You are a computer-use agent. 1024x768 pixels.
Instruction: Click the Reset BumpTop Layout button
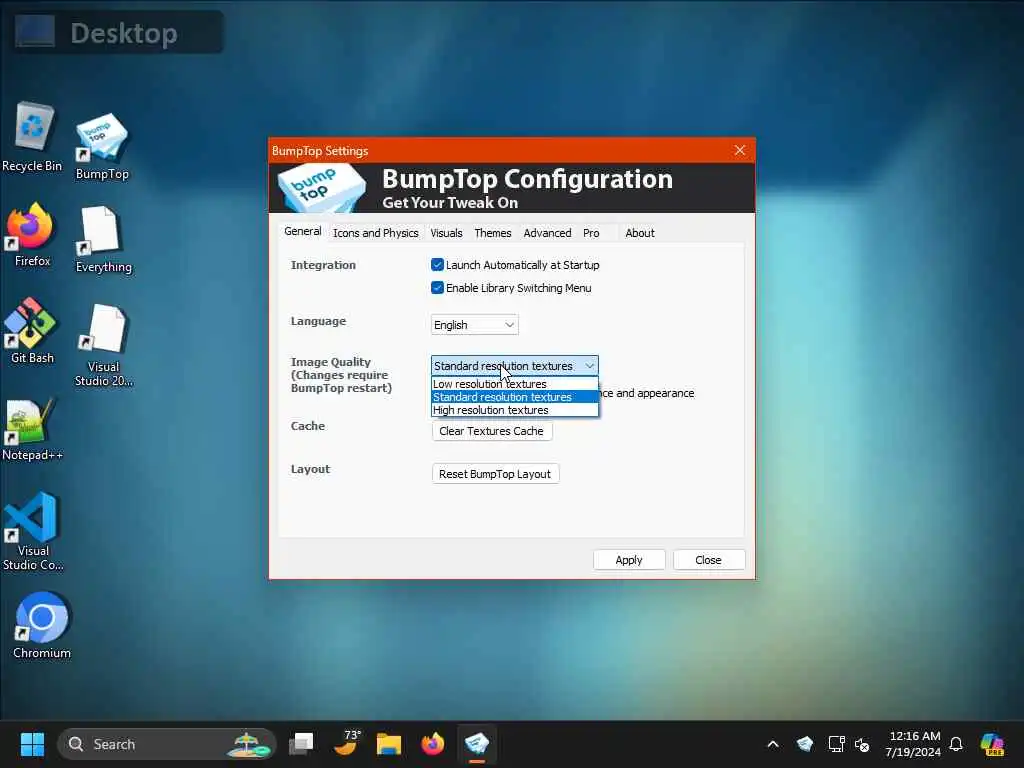click(x=495, y=474)
